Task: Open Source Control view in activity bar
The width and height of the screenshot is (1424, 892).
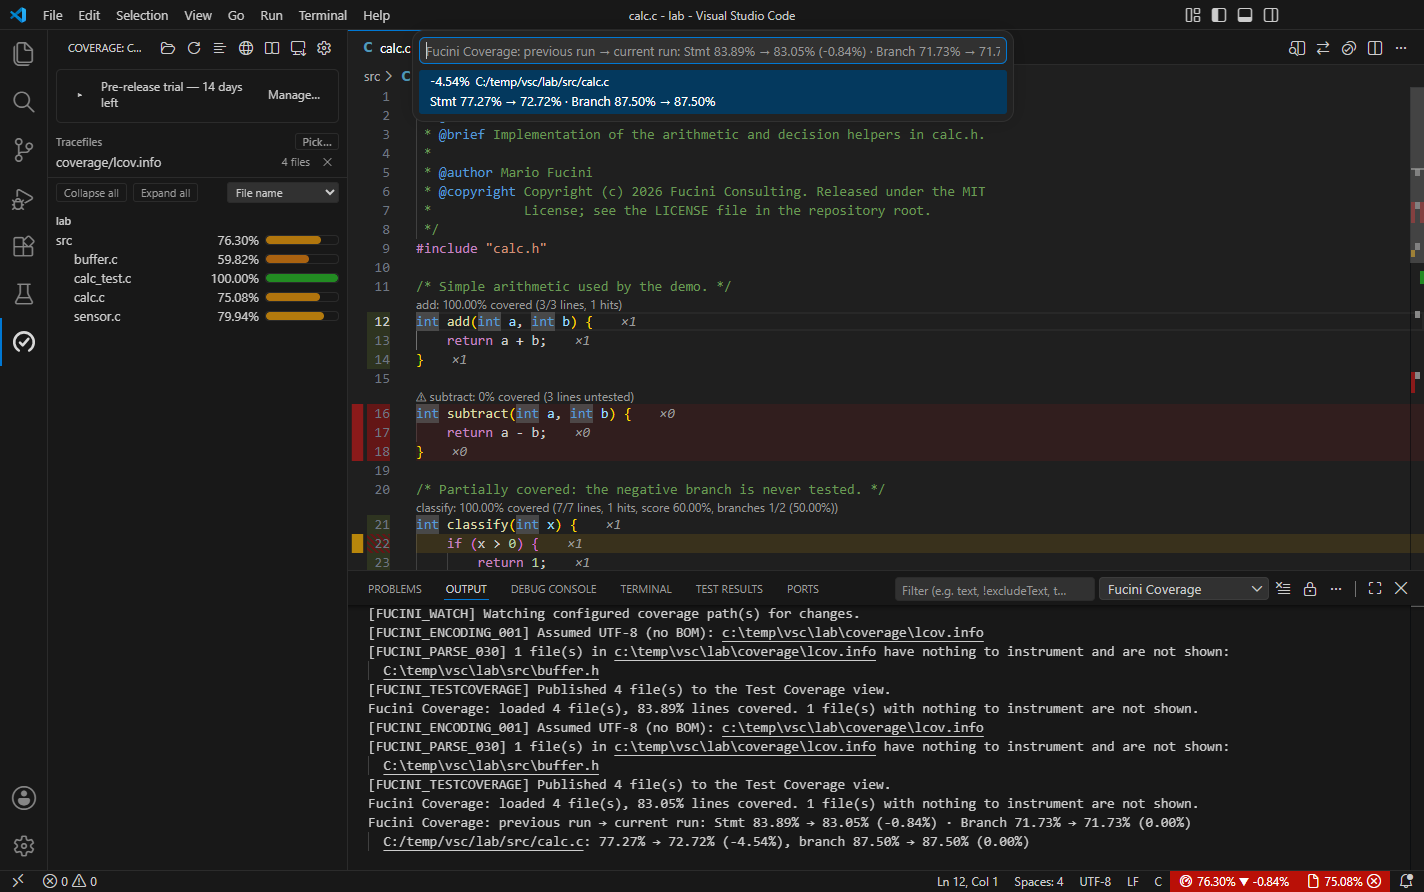Action: tap(24, 150)
